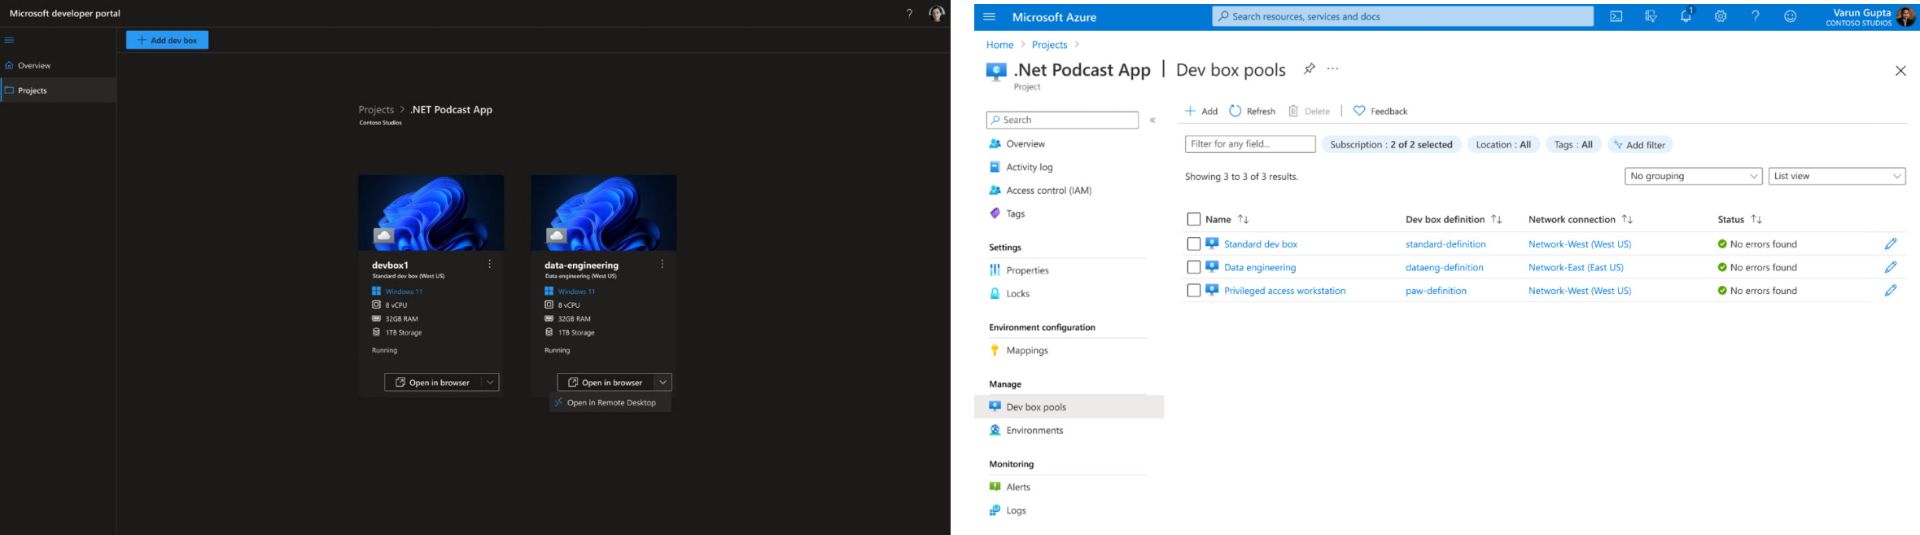The image size is (1920, 535).
Task: Select Projects in developer portal sidebar
Action: [58, 90]
